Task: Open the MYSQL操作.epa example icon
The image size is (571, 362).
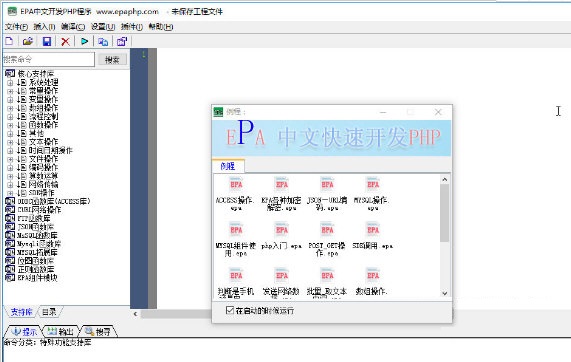Action: [373, 184]
